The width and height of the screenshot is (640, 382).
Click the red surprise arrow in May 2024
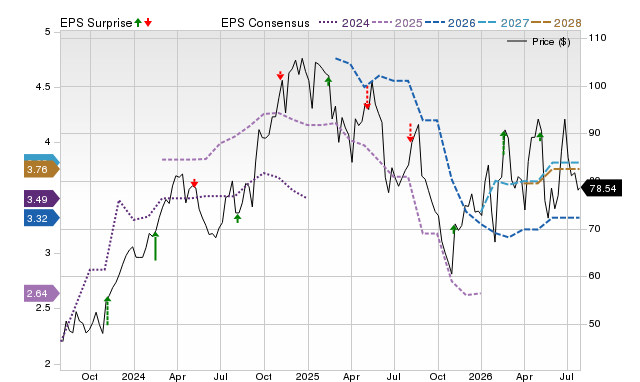tap(194, 183)
